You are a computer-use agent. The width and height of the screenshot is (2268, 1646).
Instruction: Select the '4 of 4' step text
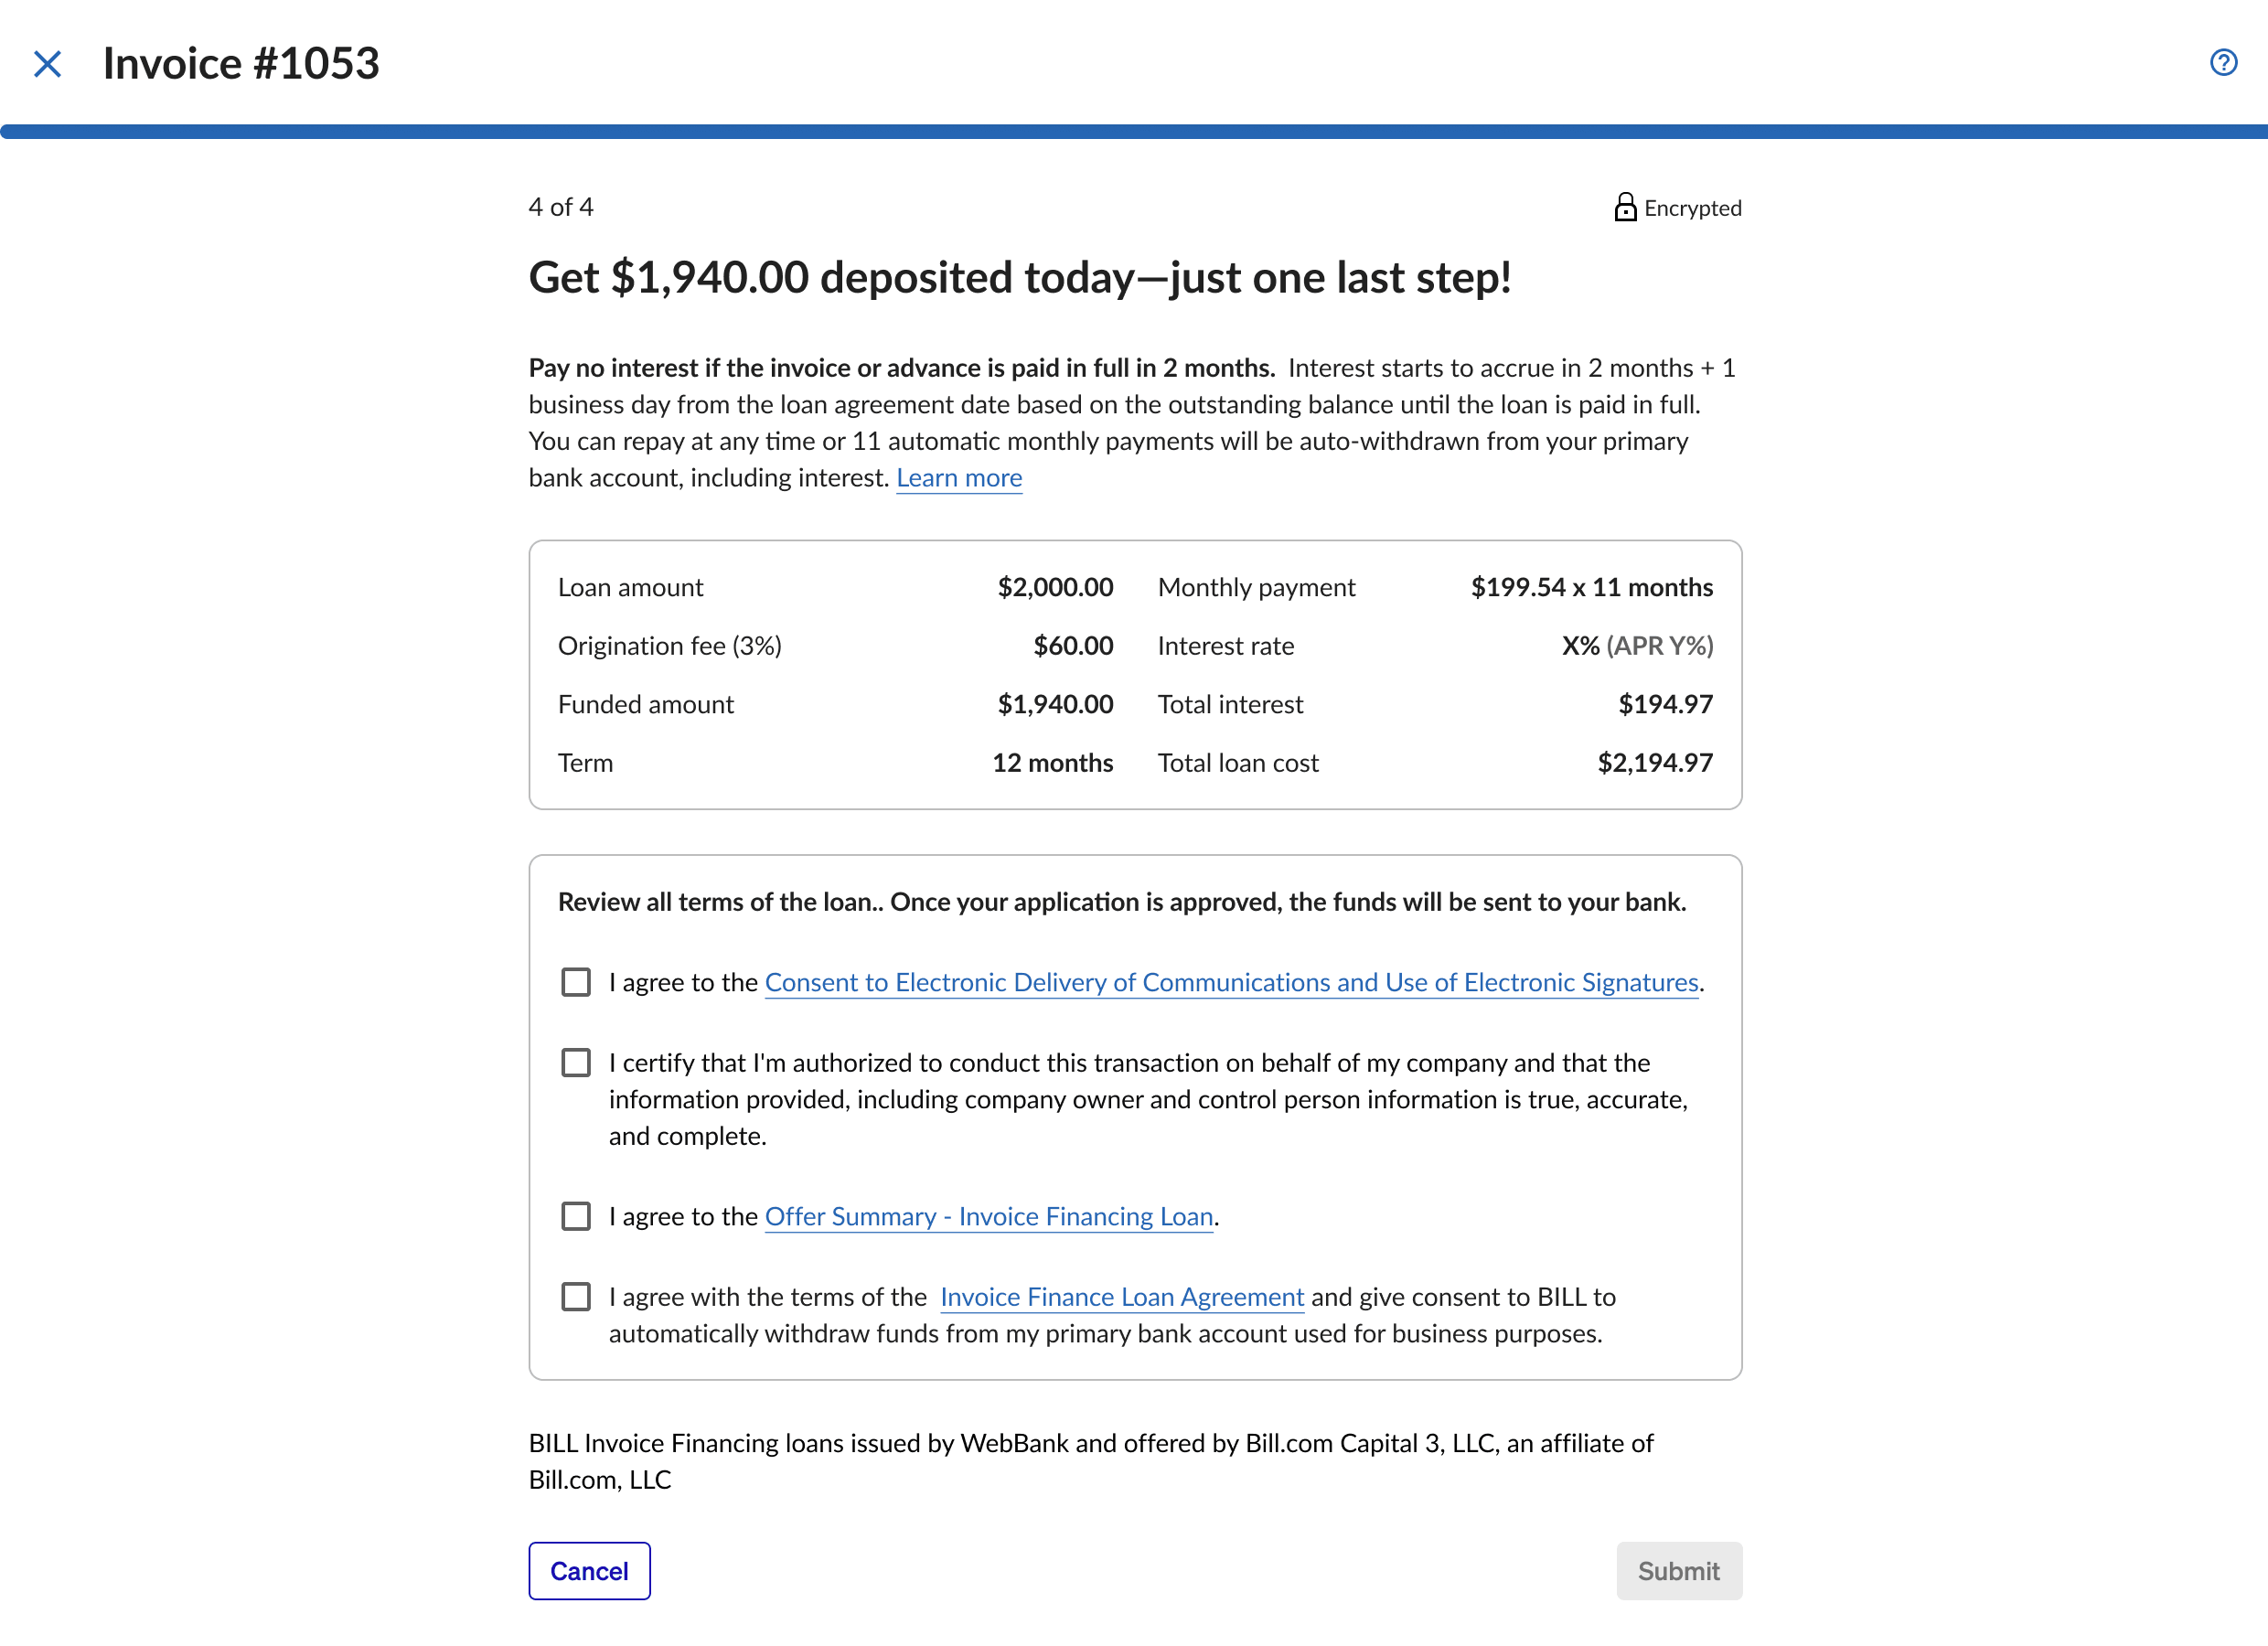560,207
